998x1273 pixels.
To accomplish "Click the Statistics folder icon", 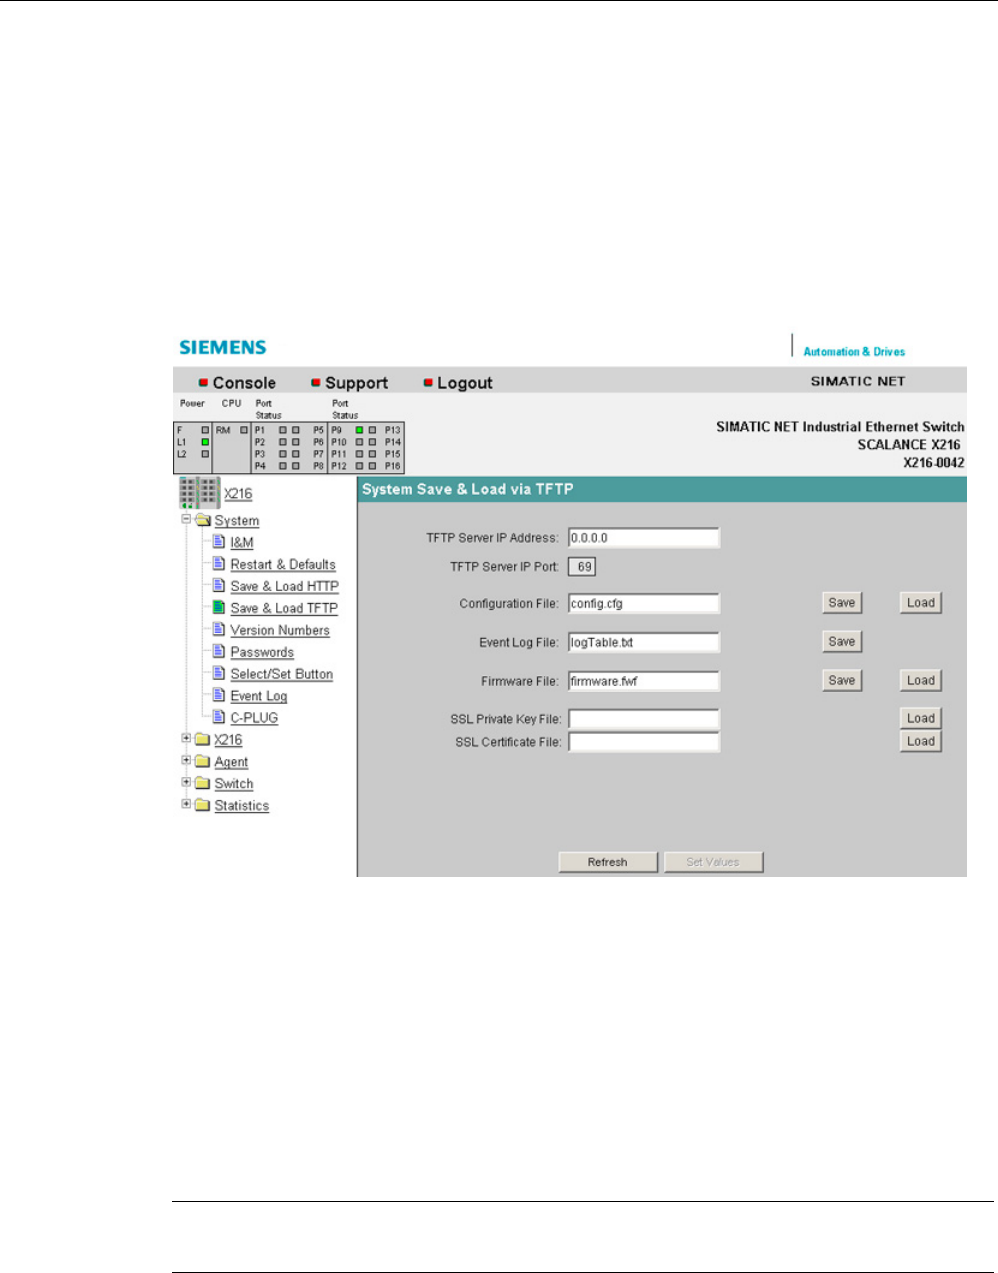I will pos(203,805).
